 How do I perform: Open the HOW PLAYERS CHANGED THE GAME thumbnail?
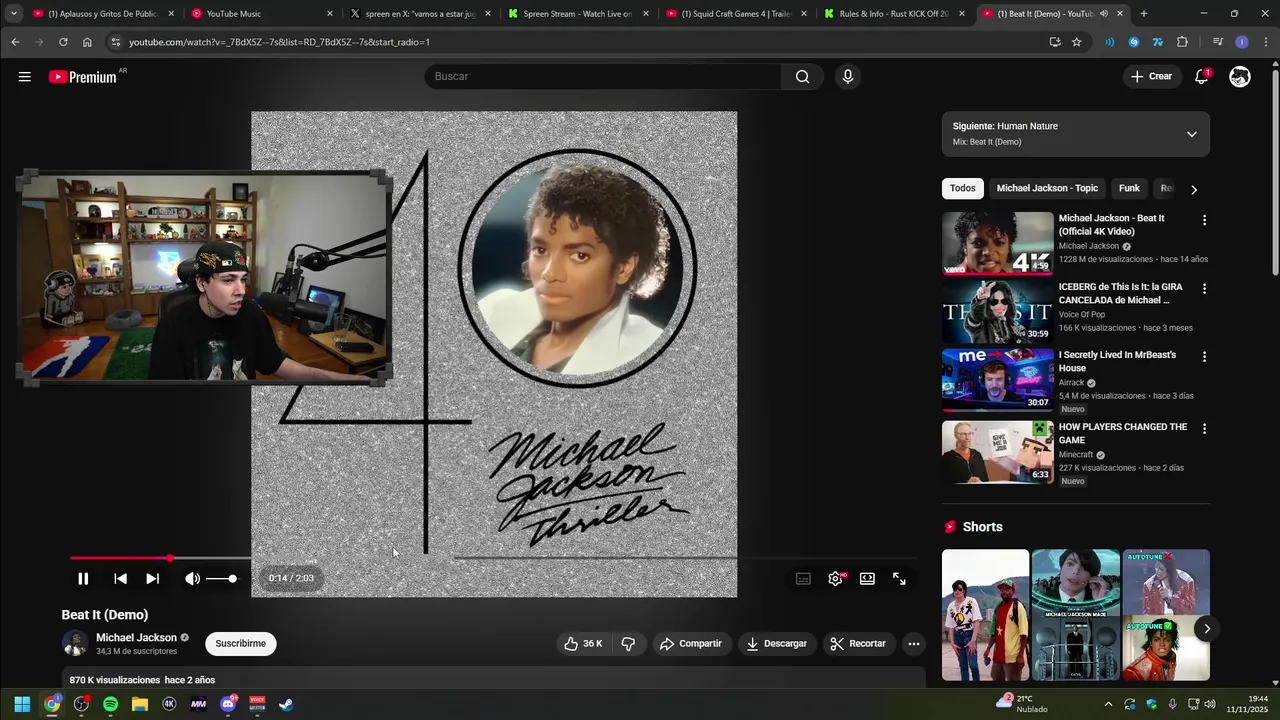[x=998, y=452]
